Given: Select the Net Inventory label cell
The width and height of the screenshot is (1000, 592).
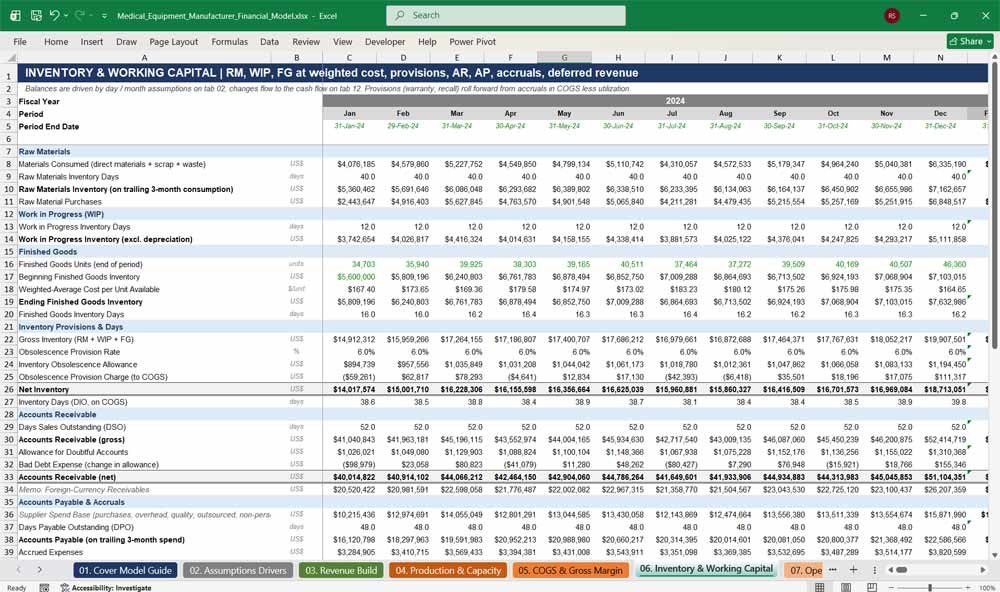Looking at the screenshot, I should point(144,389).
